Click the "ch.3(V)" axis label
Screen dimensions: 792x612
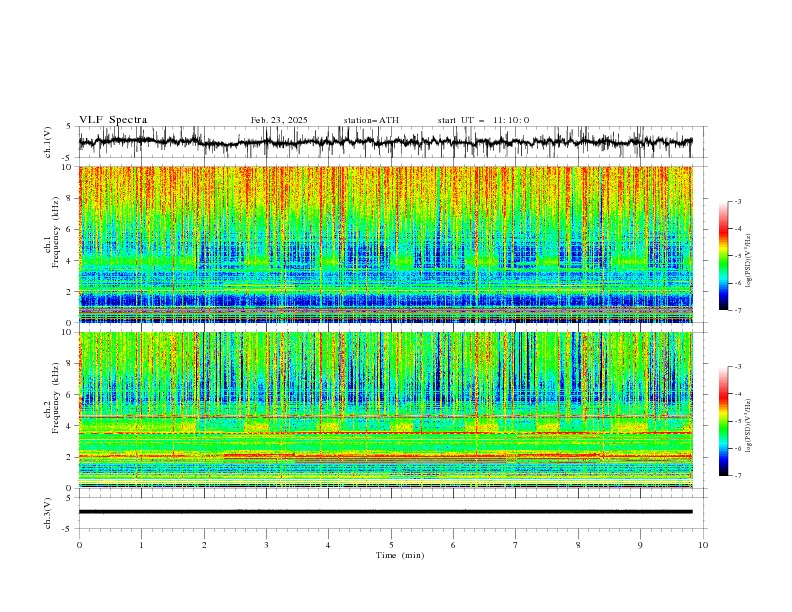tap(48, 514)
